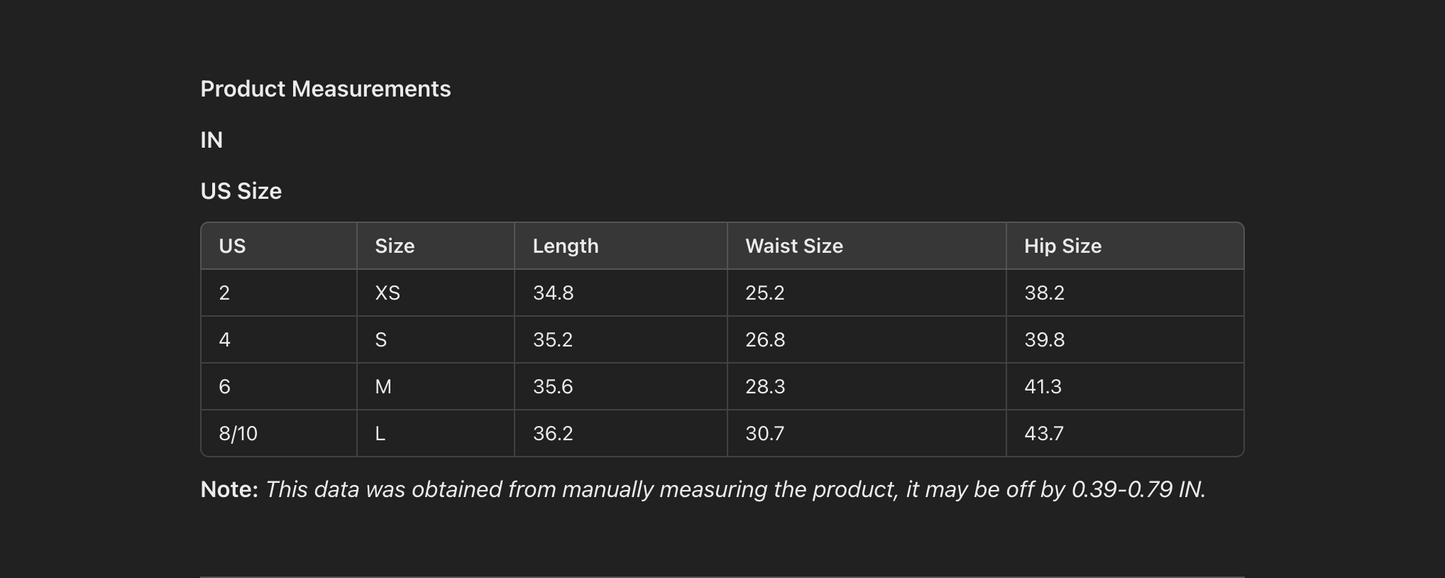Click the US column header
This screenshot has width=1445, height=578.
[x=232, y=246]
